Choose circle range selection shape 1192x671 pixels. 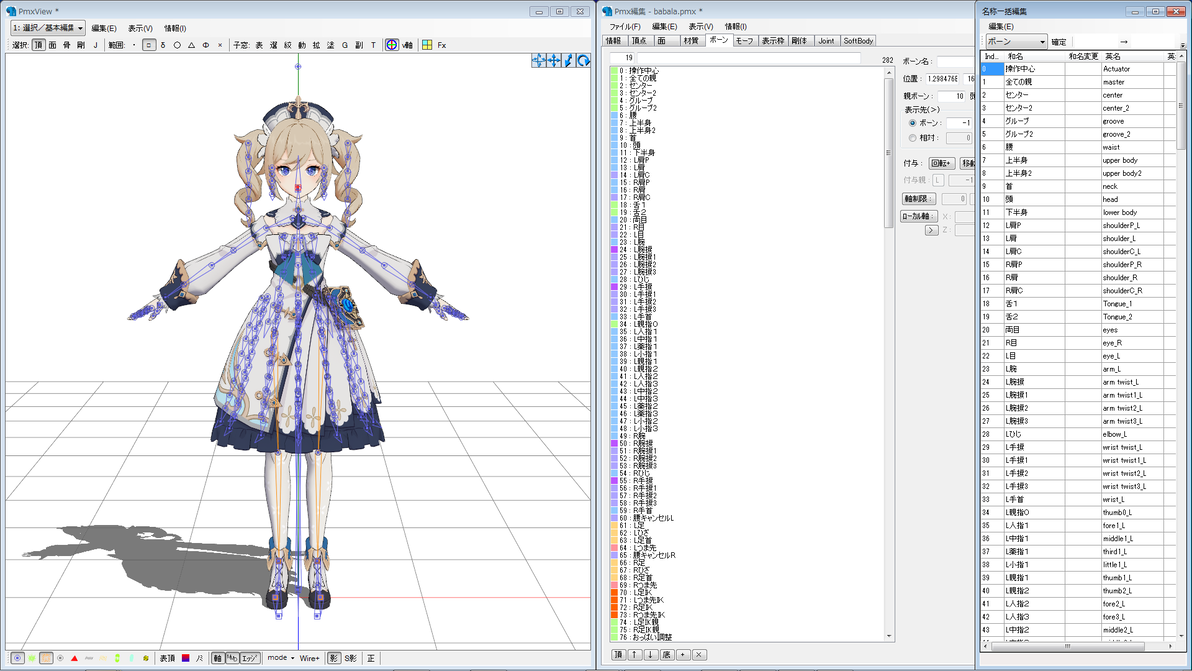click(177, 46)
